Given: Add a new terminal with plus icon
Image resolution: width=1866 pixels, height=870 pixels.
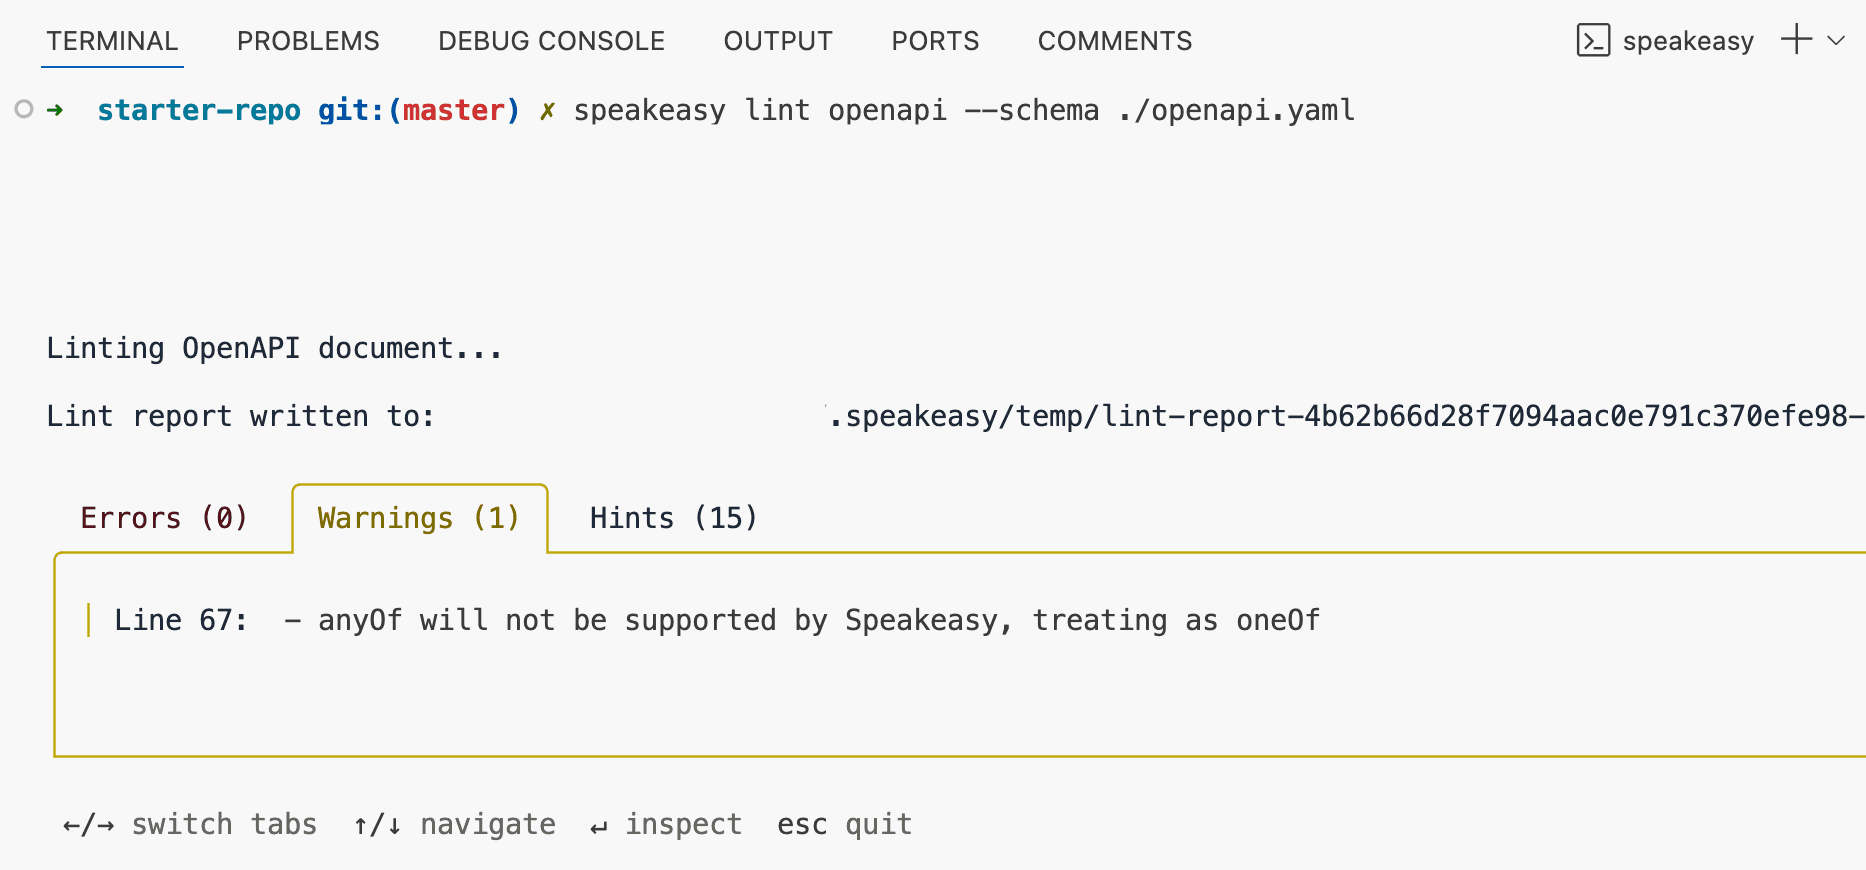Looking at the screenshot, I should [x=1797, y=39].
